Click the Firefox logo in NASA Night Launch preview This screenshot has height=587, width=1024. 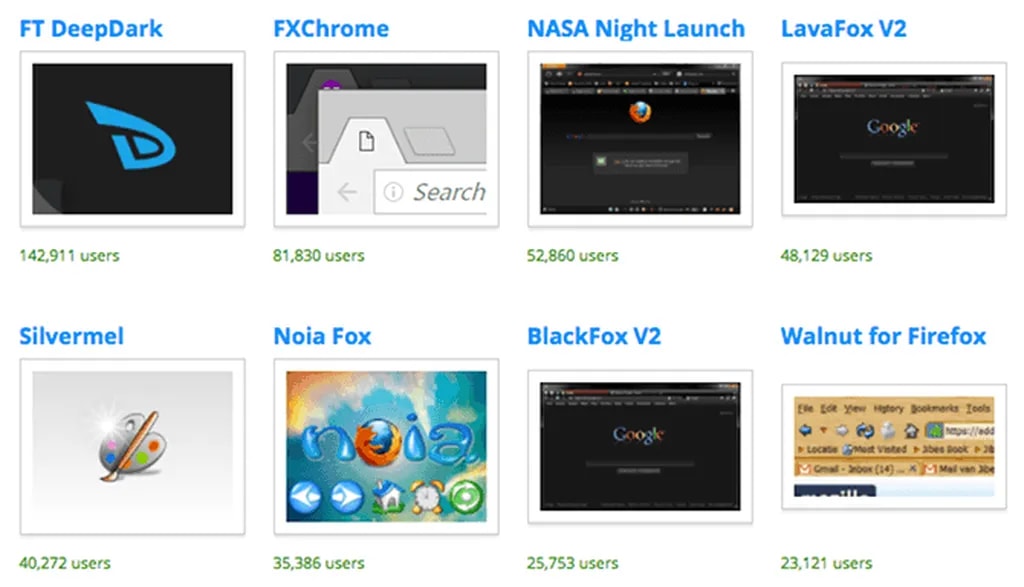point(640,111)
